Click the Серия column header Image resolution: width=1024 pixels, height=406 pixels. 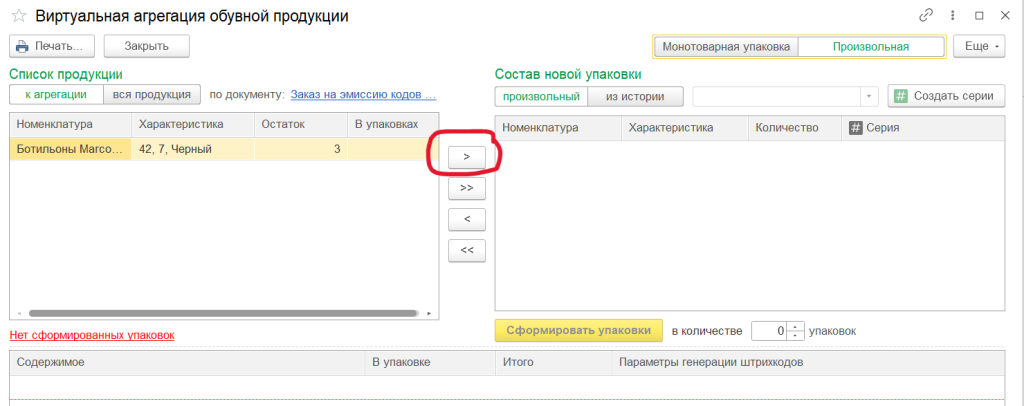[x=923, y=128]
